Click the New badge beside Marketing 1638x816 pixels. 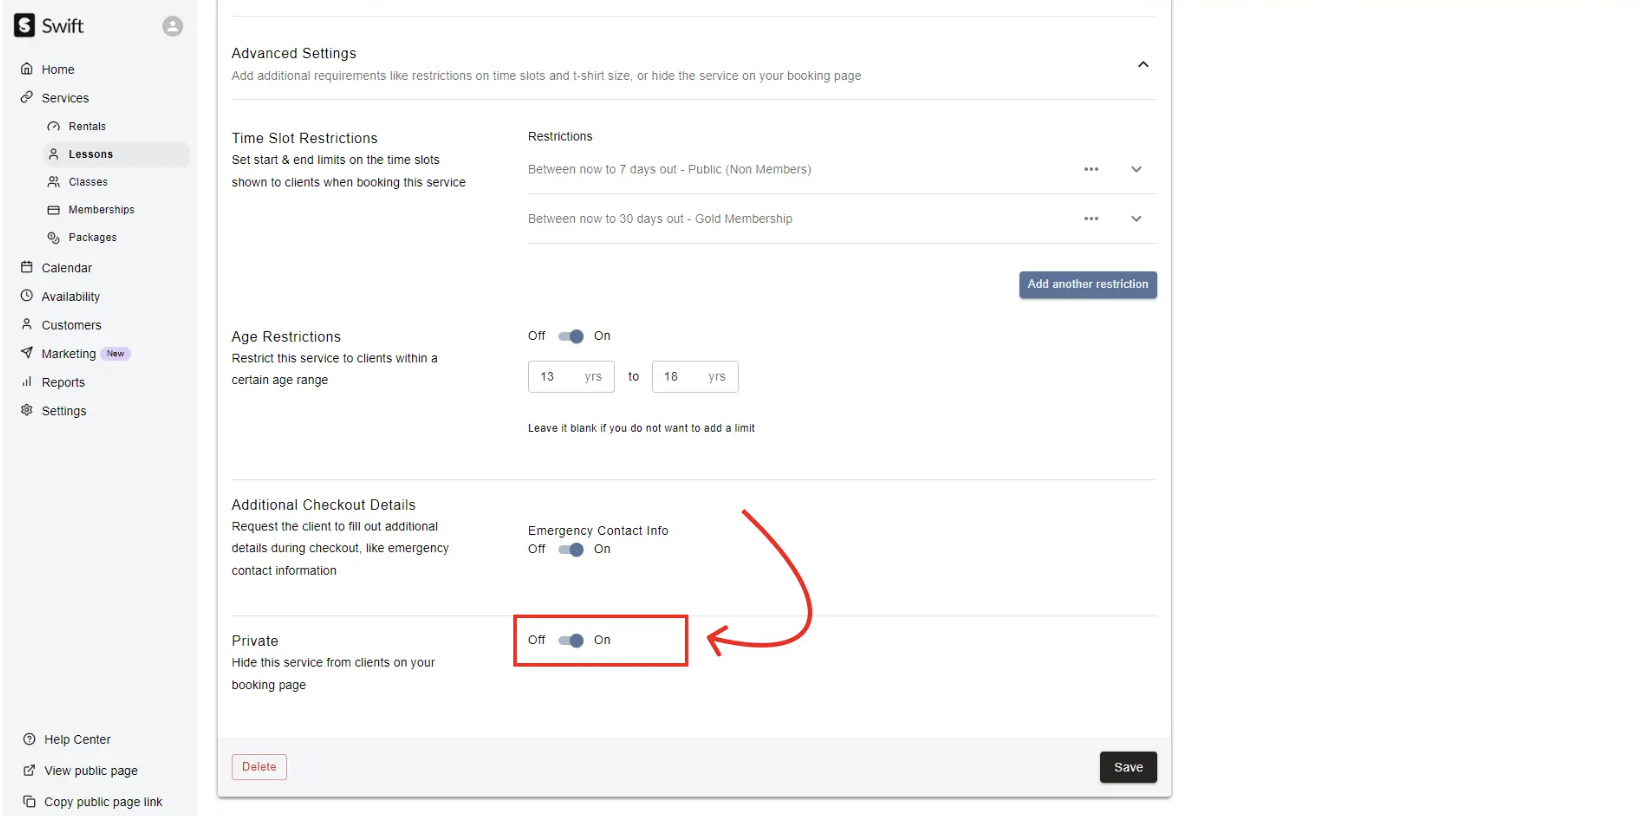point(116,354)
